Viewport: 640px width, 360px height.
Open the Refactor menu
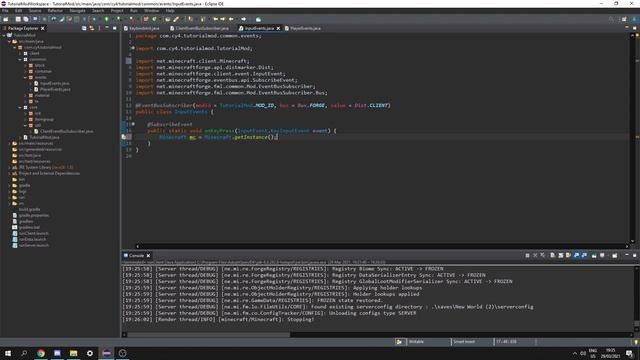pyautogui.click(x=55, y=11)
